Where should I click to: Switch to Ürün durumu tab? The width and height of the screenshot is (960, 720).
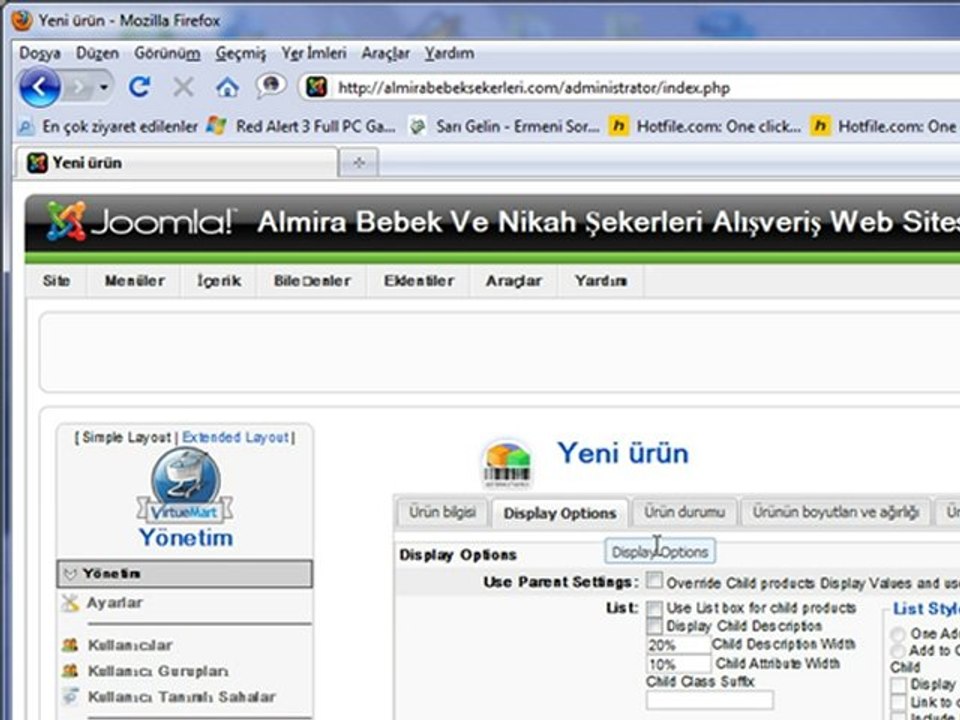click(x=684, y=512)
